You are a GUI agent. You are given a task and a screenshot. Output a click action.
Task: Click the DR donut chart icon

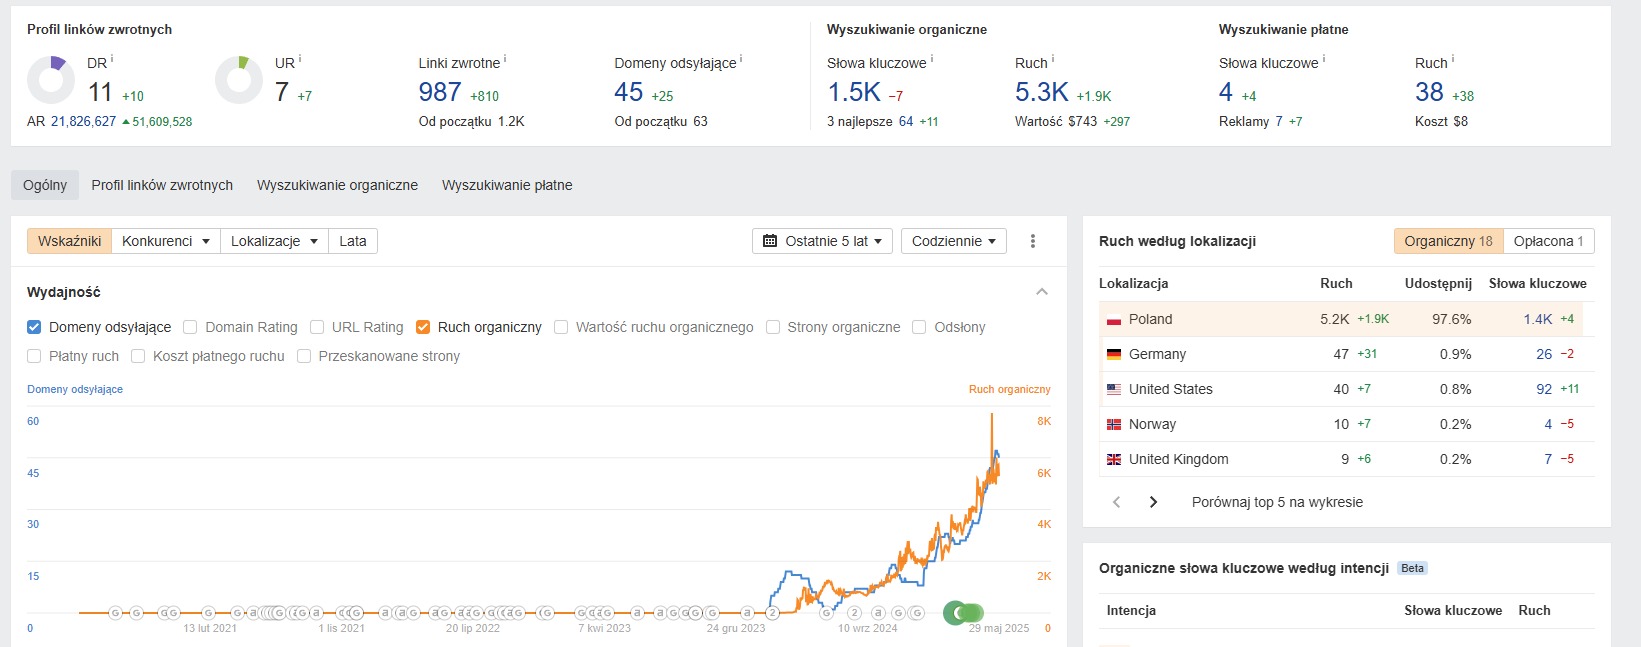(x=51, y=80)
